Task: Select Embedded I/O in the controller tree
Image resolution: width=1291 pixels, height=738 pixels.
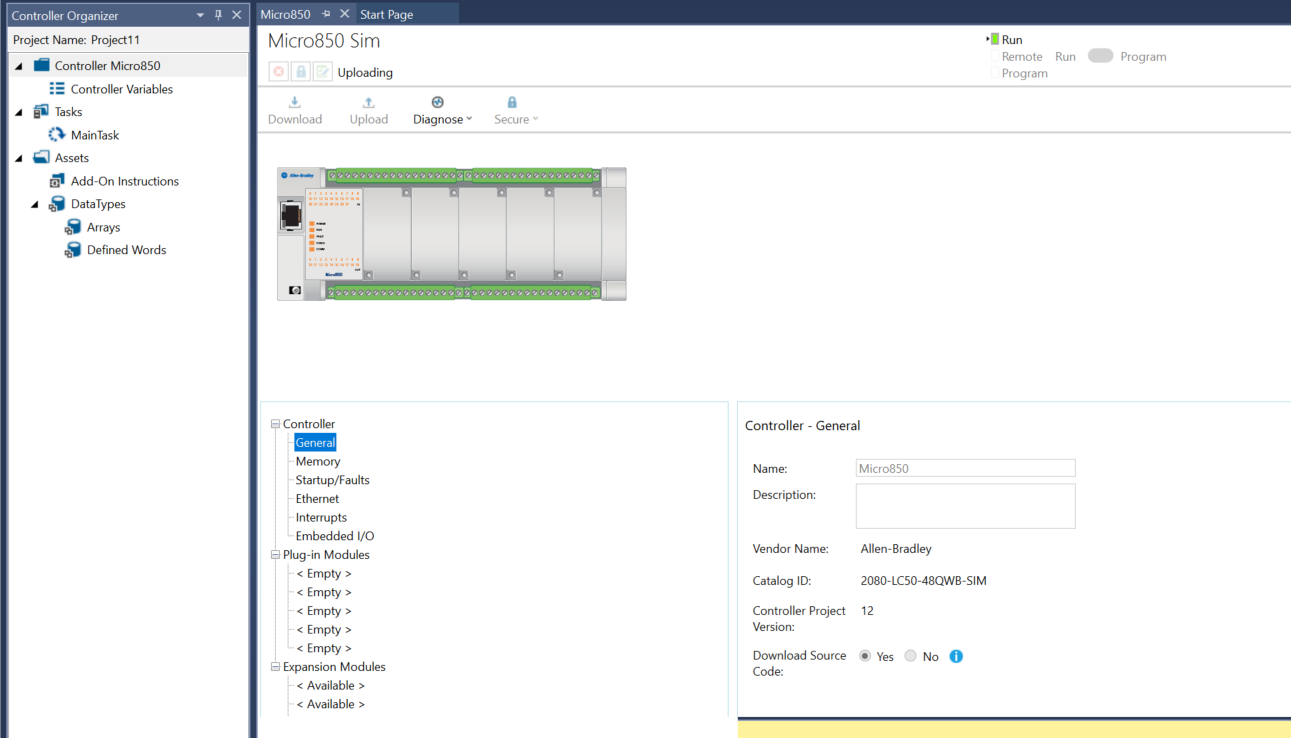Action: [335, 536]
